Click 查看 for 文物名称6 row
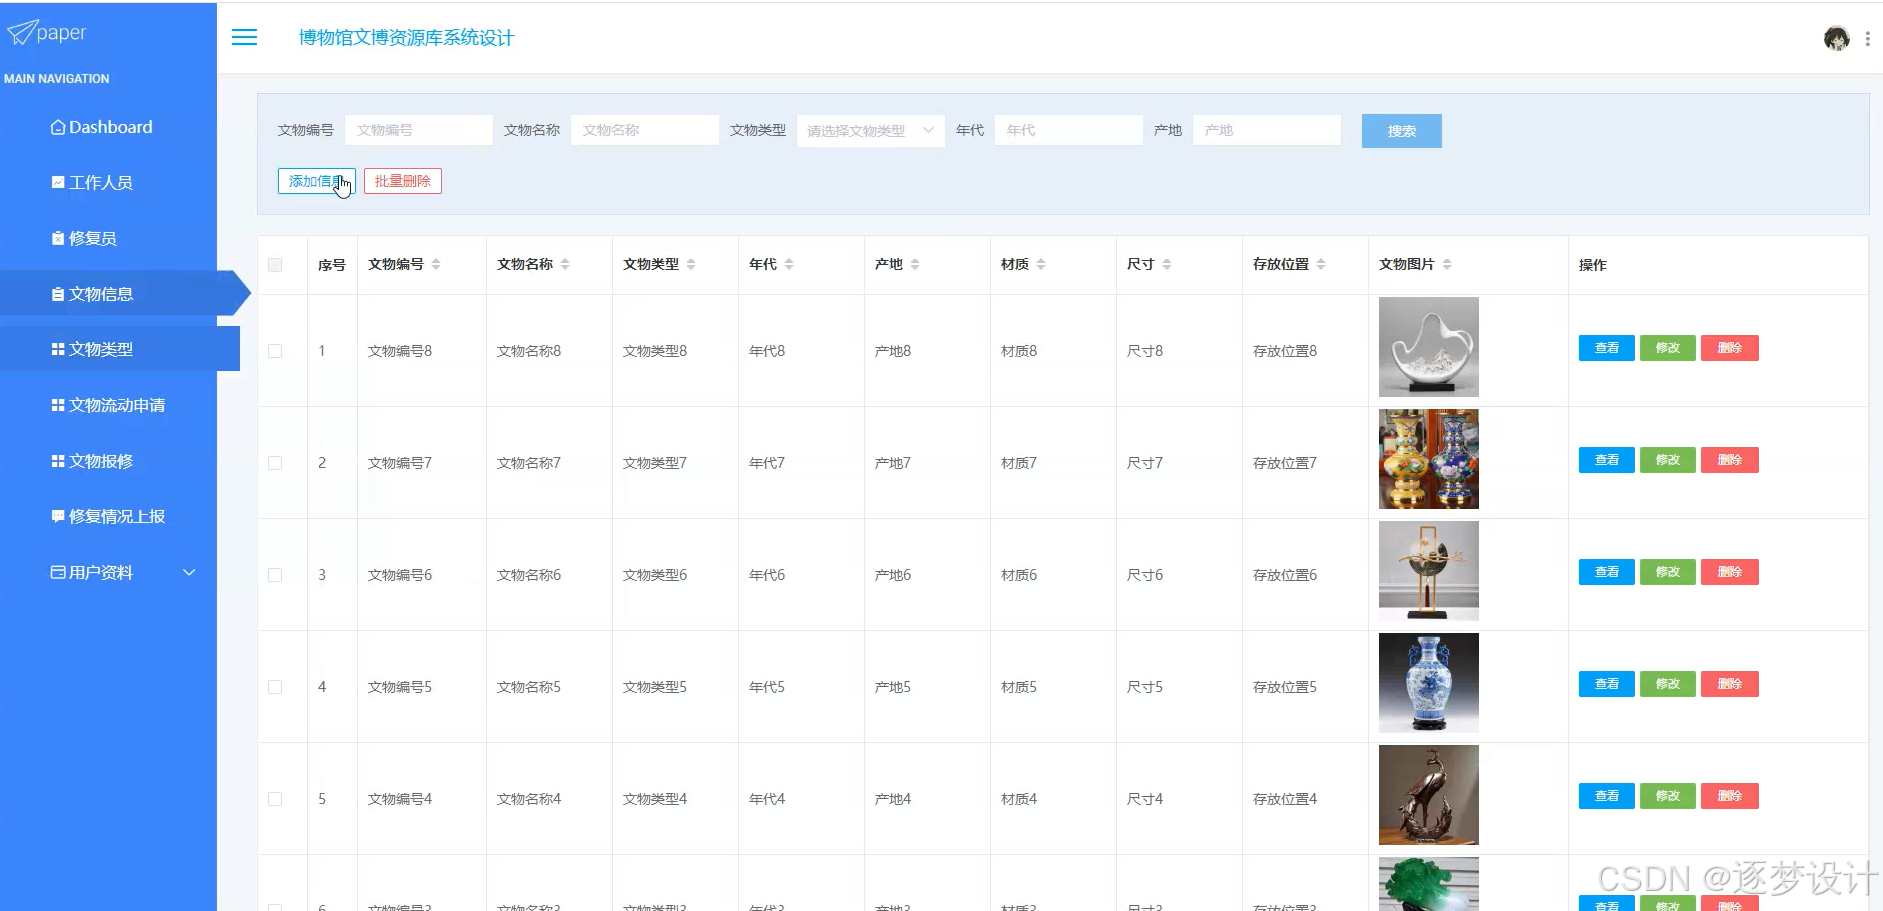Viewport: 1883px width, 911px height. pos(1606,572)
